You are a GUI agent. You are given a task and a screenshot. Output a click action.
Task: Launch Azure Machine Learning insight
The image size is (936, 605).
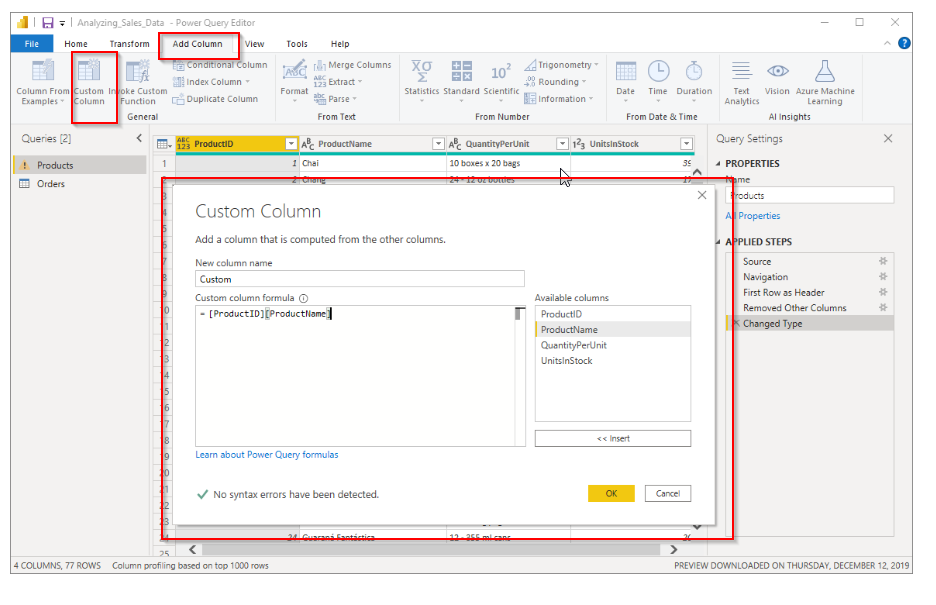pos(825,82)
